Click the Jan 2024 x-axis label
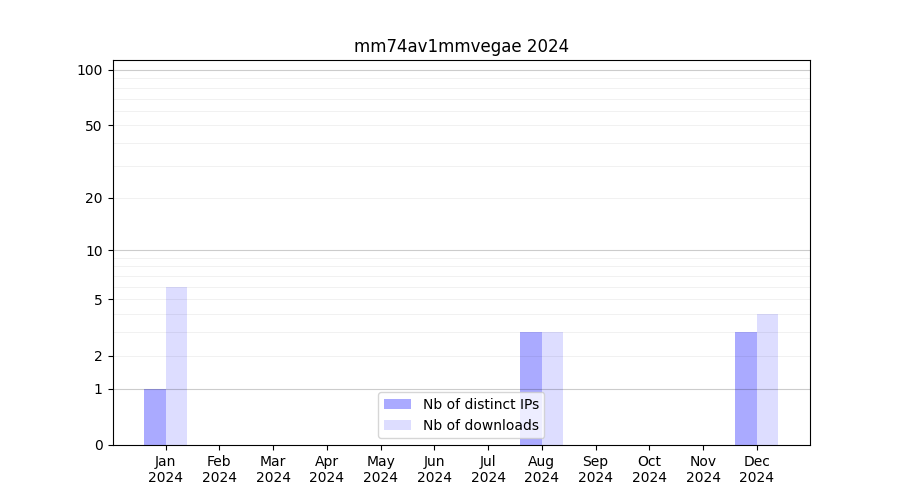The height and width of the screenshot is (500, 900). tap(166, 469)
